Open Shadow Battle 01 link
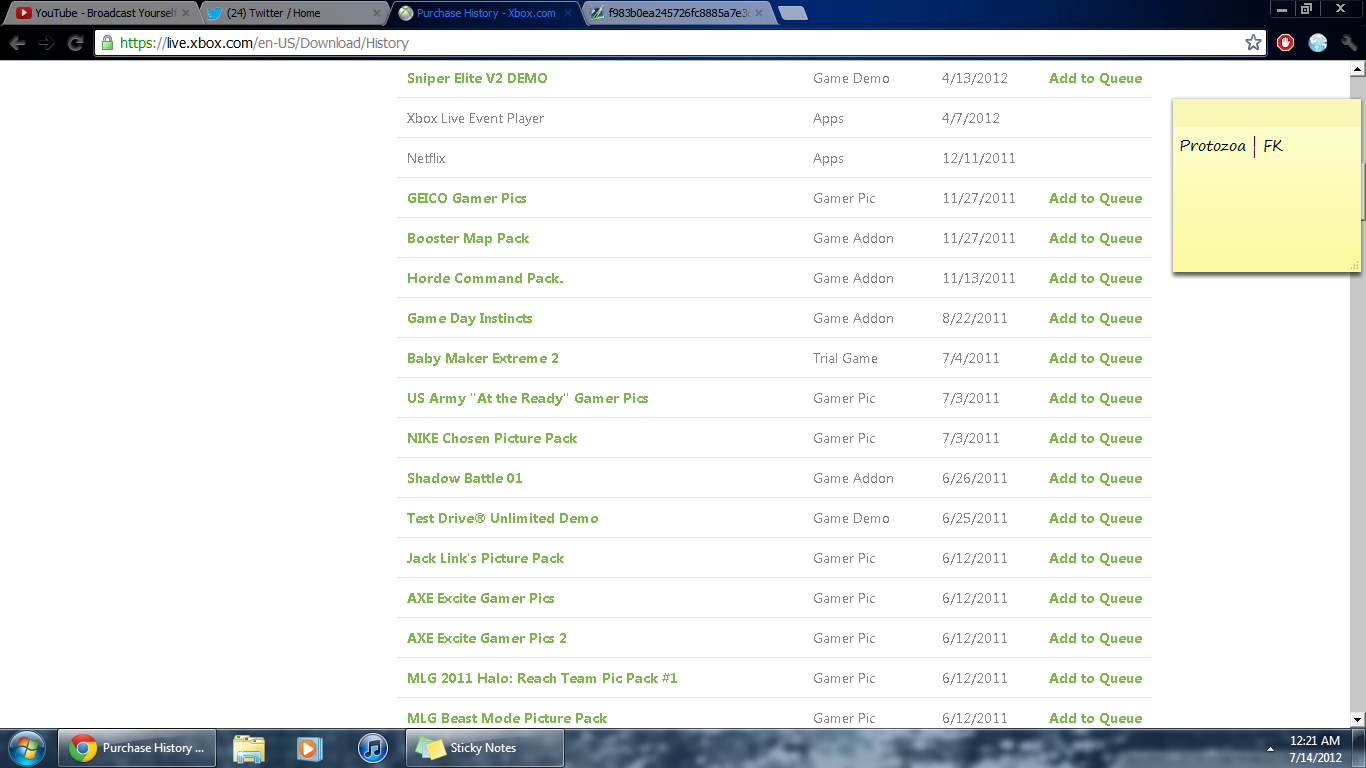 (465, 478)
